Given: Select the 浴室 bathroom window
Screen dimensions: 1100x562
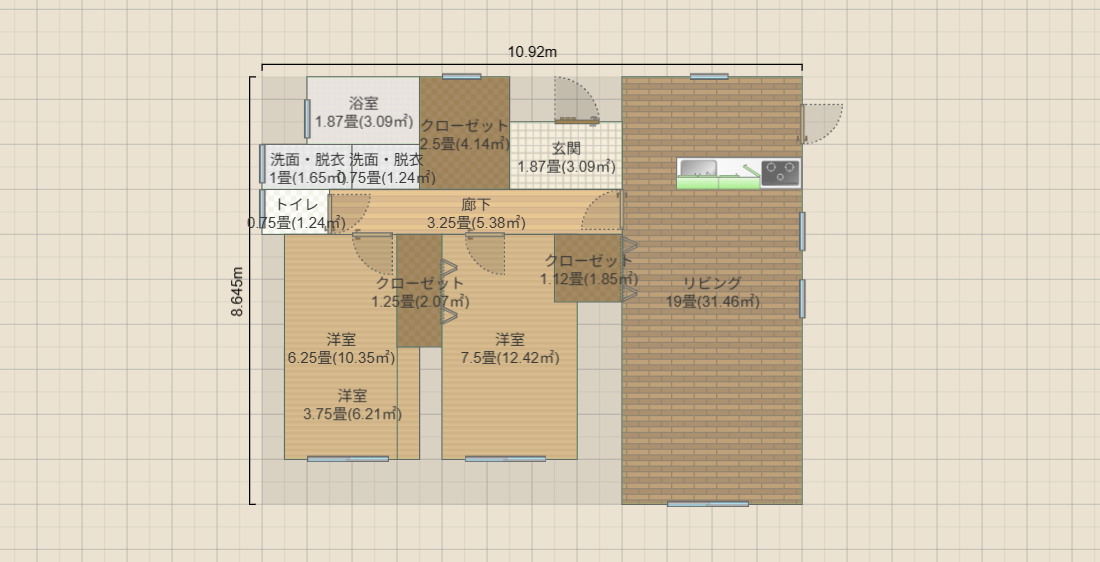Looking at the screenshot, I should (307, 119).
